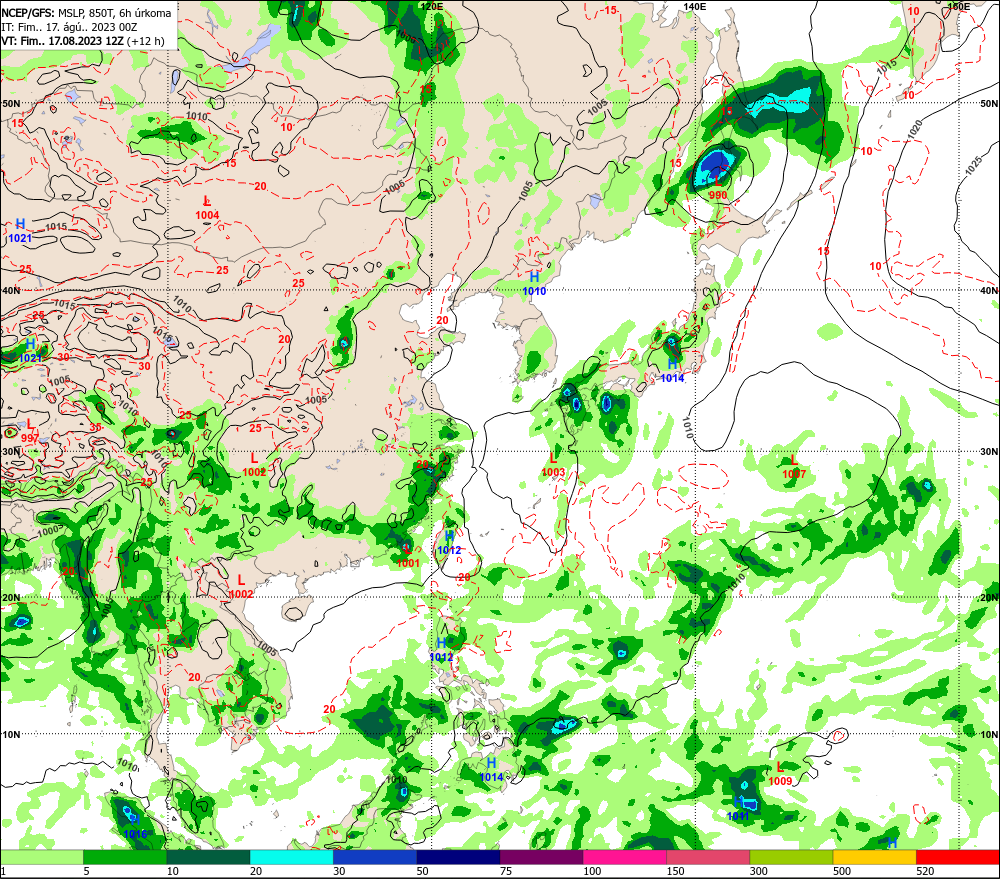Click the '1020' isobar label
Screen dimensions: 1000x879
913,130
